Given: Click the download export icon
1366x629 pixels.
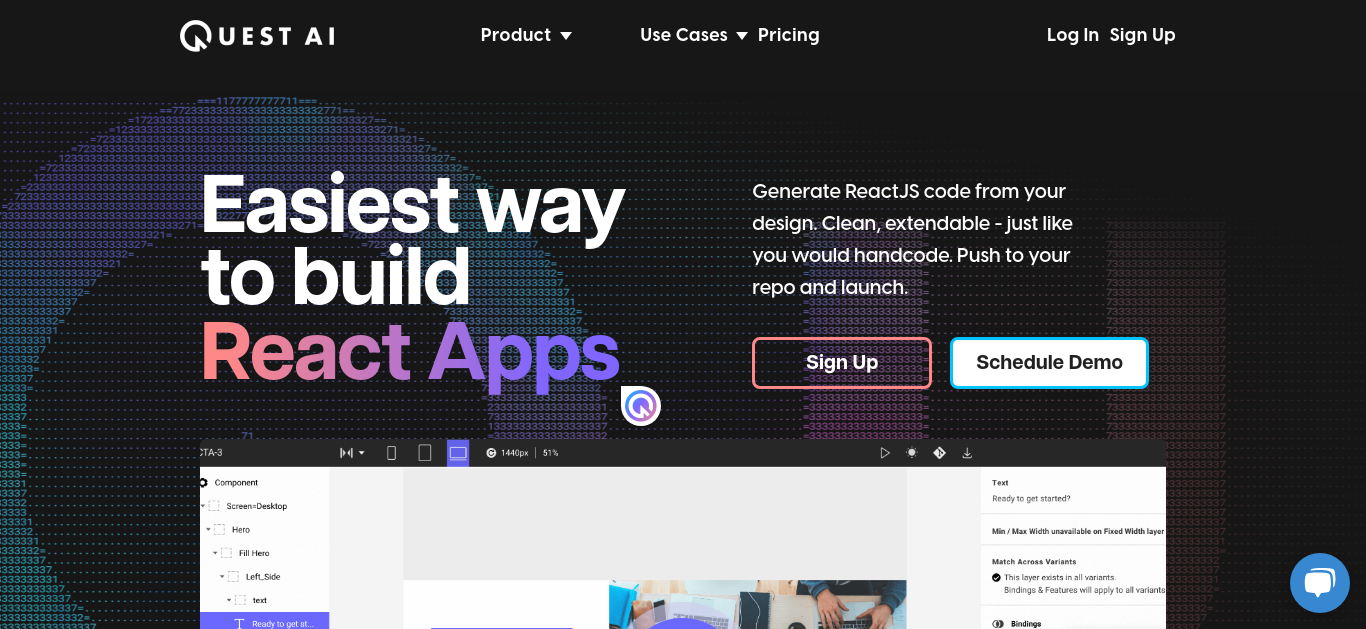Looking at the screenshot, I should tap(967, 453).
